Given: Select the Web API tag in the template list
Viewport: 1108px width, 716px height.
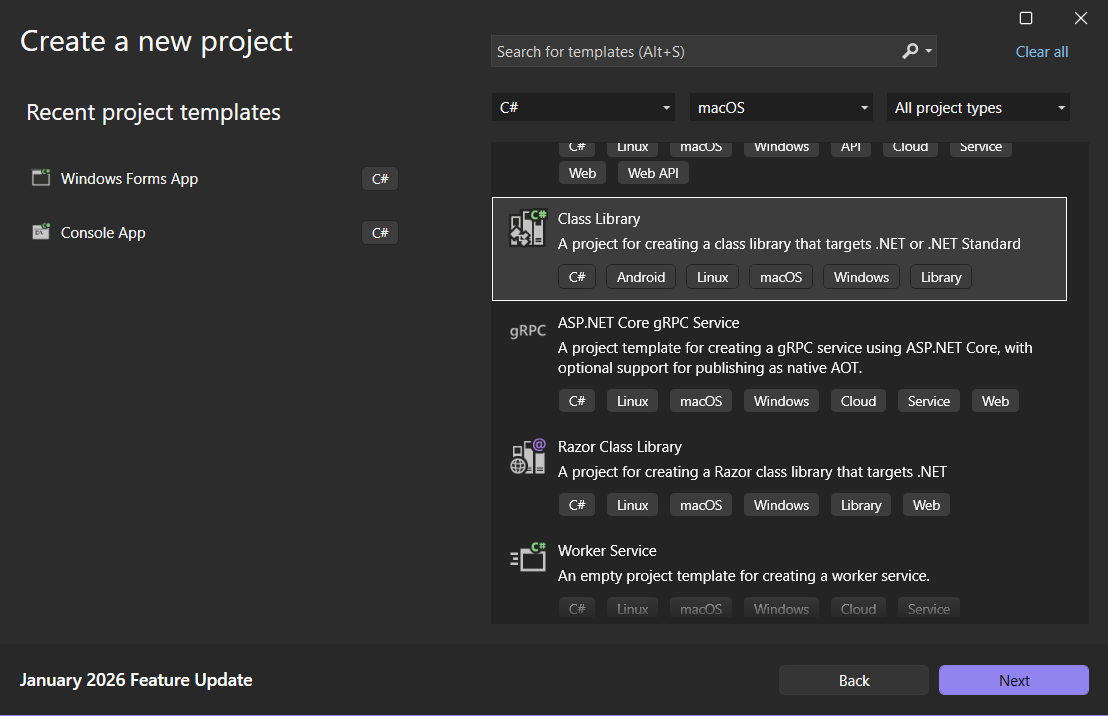Looking at the screenshot, I should tap(652, 172).
